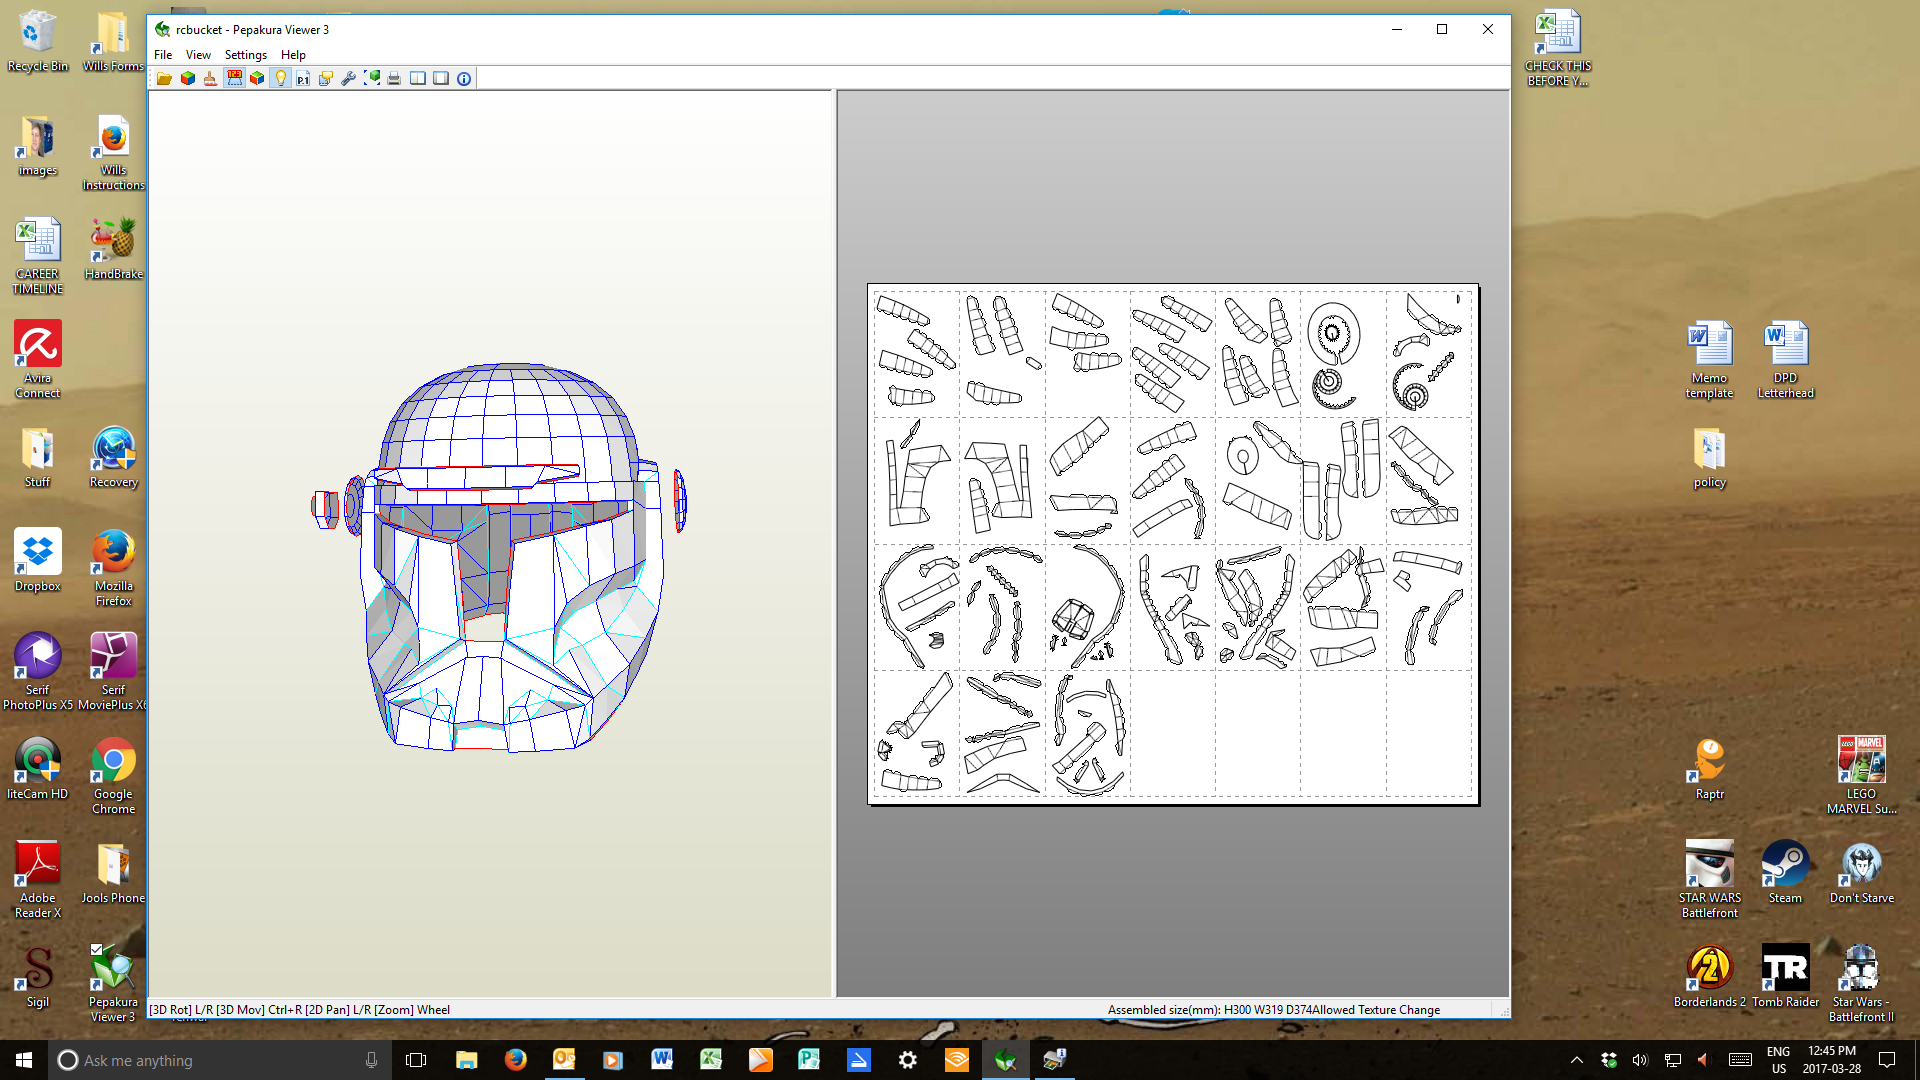This screenshot has width=1920, height=1080.
Task: Toggle the light bulb lighting icon
Action: tap(280, 78)
